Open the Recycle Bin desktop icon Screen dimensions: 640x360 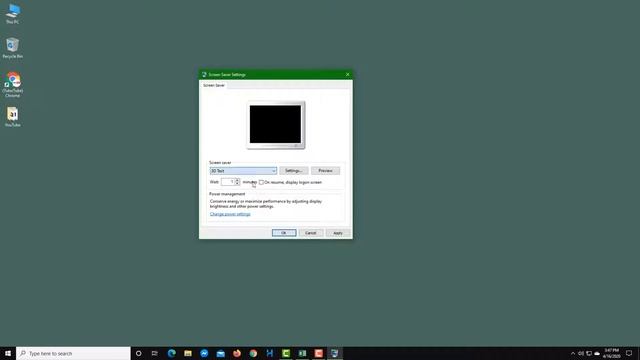point(13,48)
